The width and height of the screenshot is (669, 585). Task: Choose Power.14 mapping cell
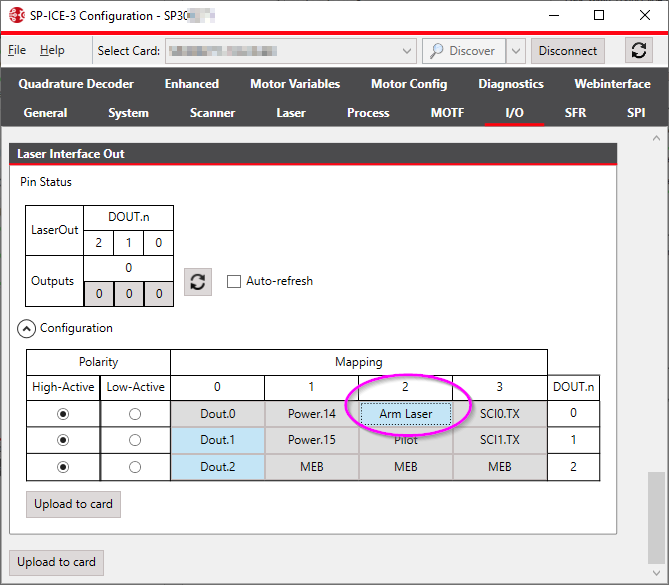tap(311, 414)
